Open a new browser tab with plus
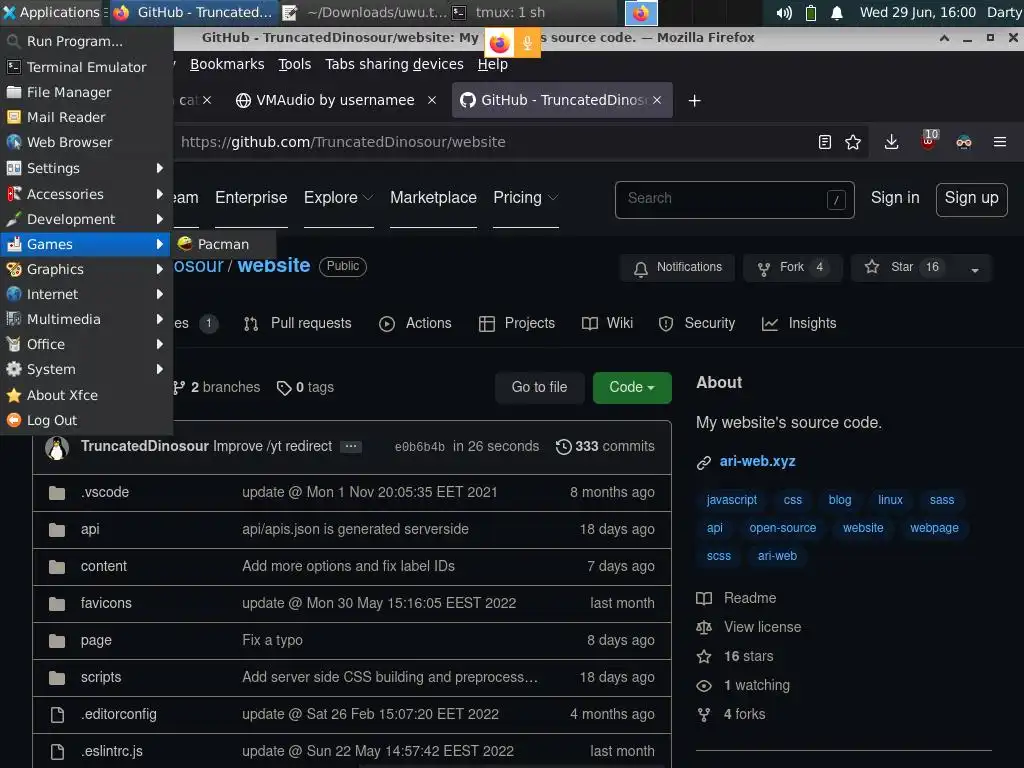This screenshot has height=768, width=1024. click(695, 101)
